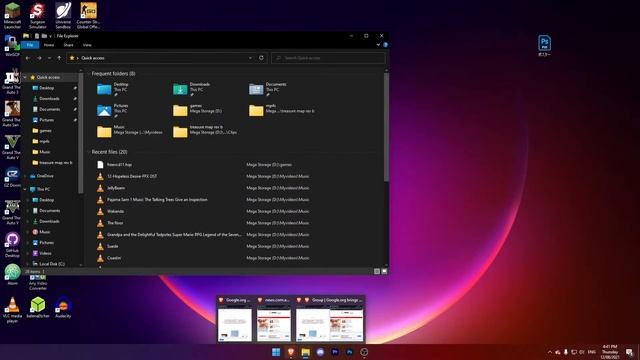Viewport: 640px width, 360px height.
Task: Open the Photoshop file on desktop
Action: click(544, 46)
